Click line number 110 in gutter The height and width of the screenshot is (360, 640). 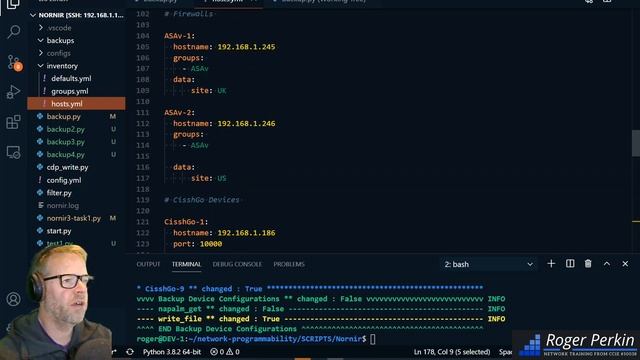tap(142, 101)
